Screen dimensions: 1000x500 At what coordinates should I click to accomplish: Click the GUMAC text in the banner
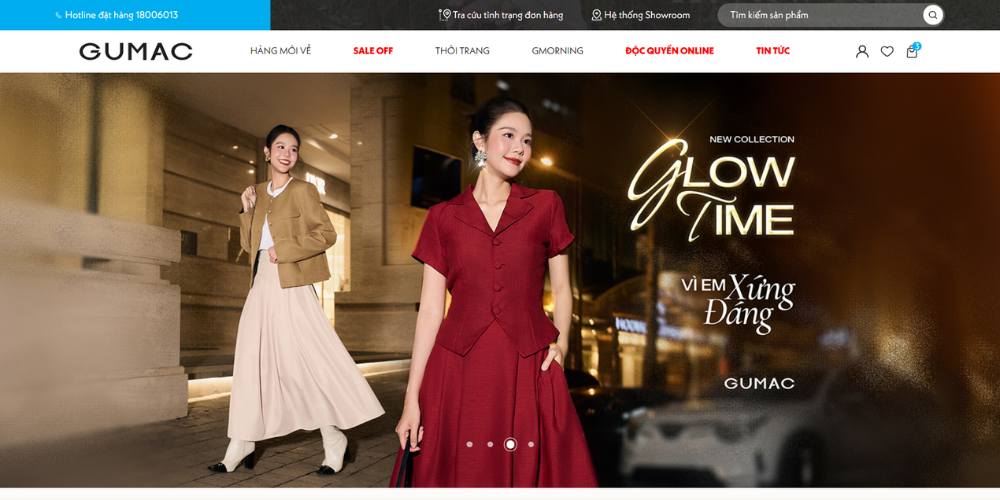tap(760, 384)
